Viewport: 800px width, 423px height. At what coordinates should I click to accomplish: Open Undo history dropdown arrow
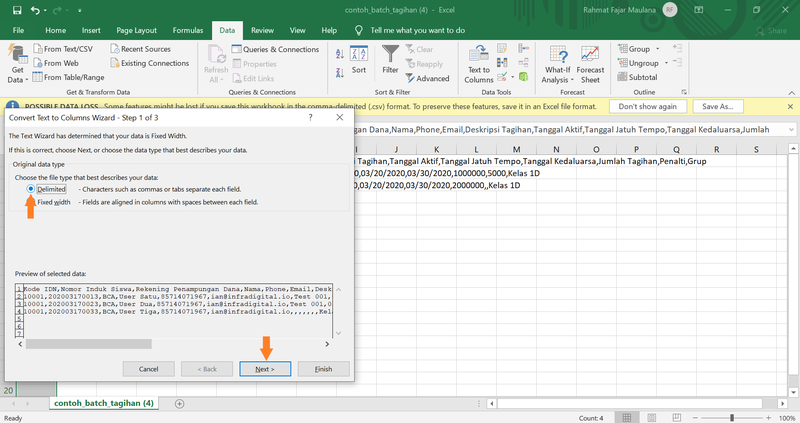(45, 10)
